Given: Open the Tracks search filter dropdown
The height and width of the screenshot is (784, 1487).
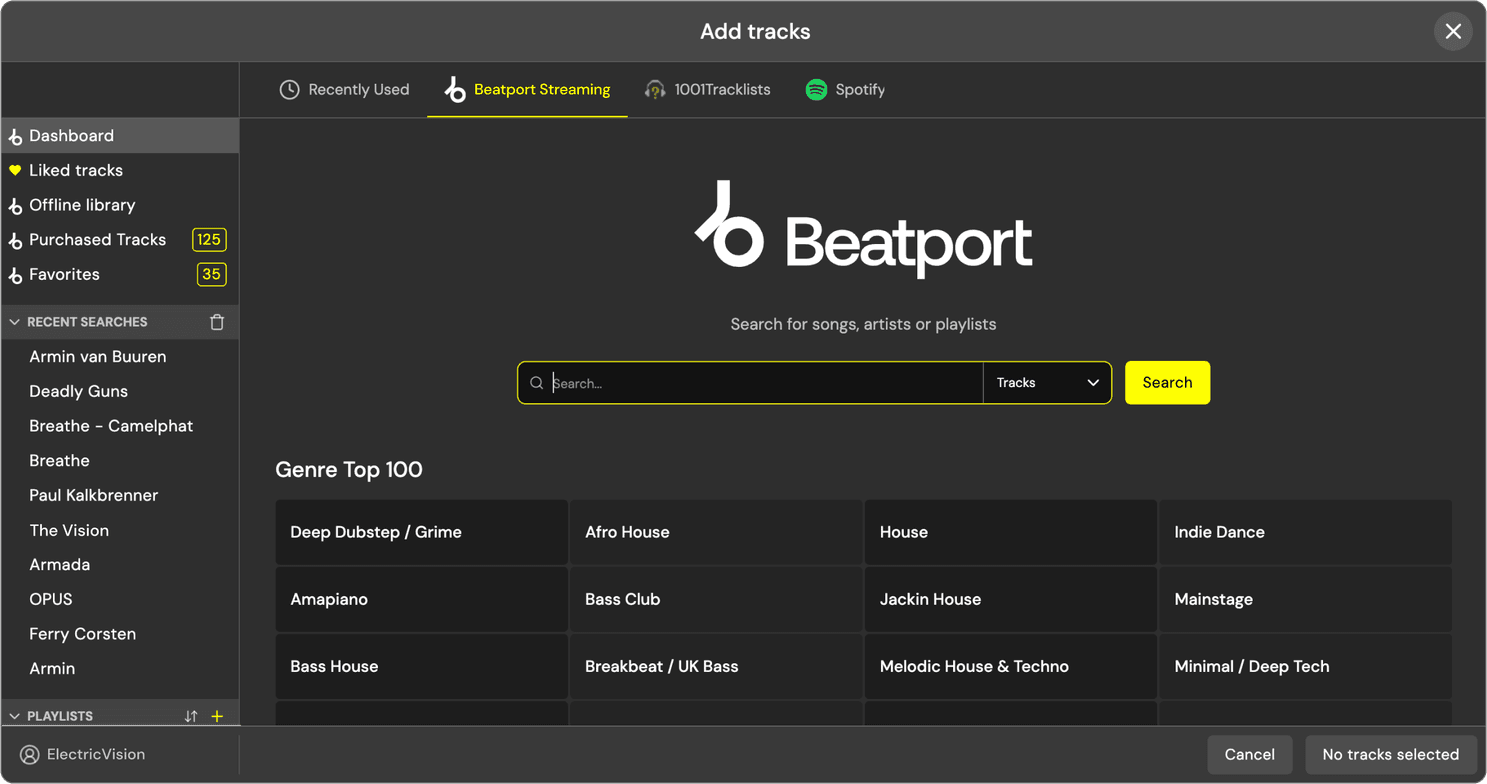Looking at the screenshot, I should point(1046,382).
